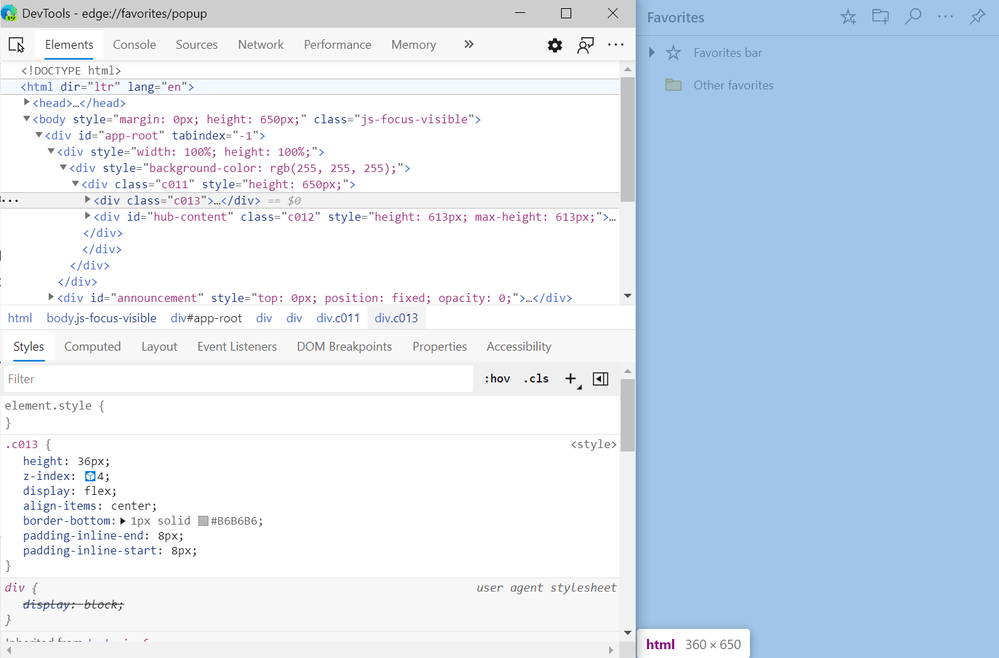Search favorites with magnifier icon
Image resolution: width=999 pixels, height=658 pixels.
click(x=913, y=17)
